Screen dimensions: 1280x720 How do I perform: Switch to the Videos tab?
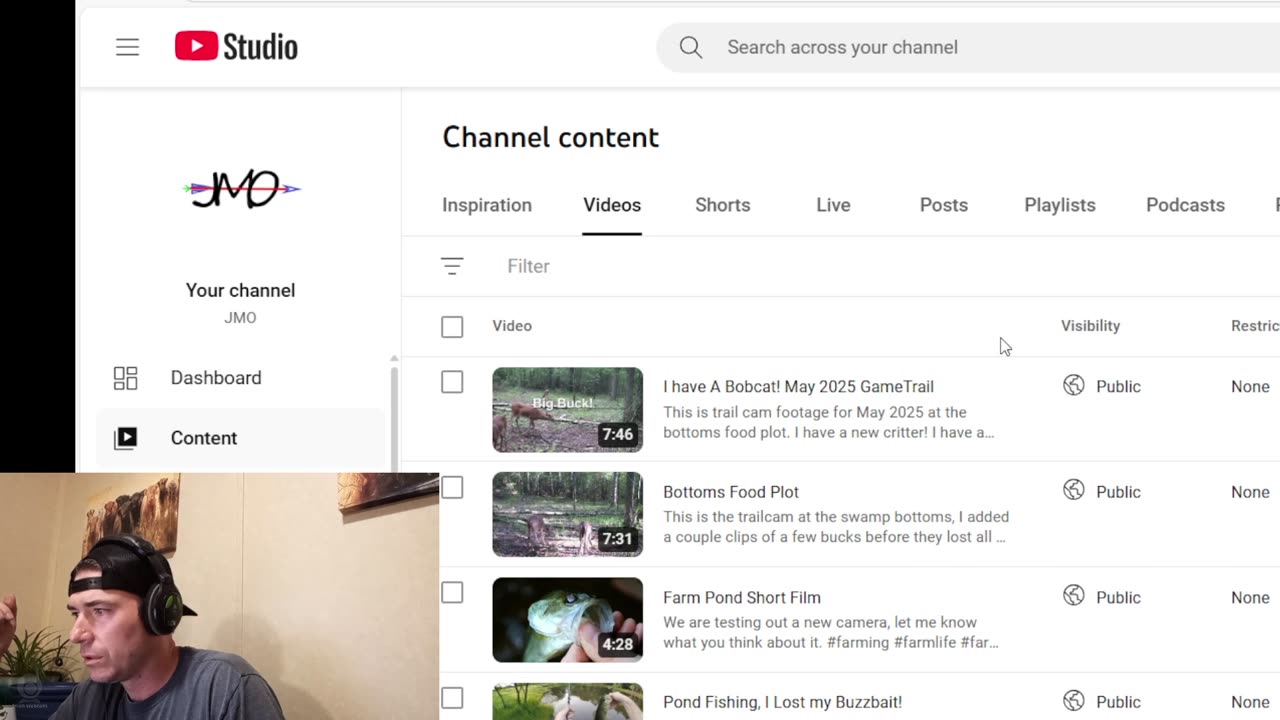point(612,205)
